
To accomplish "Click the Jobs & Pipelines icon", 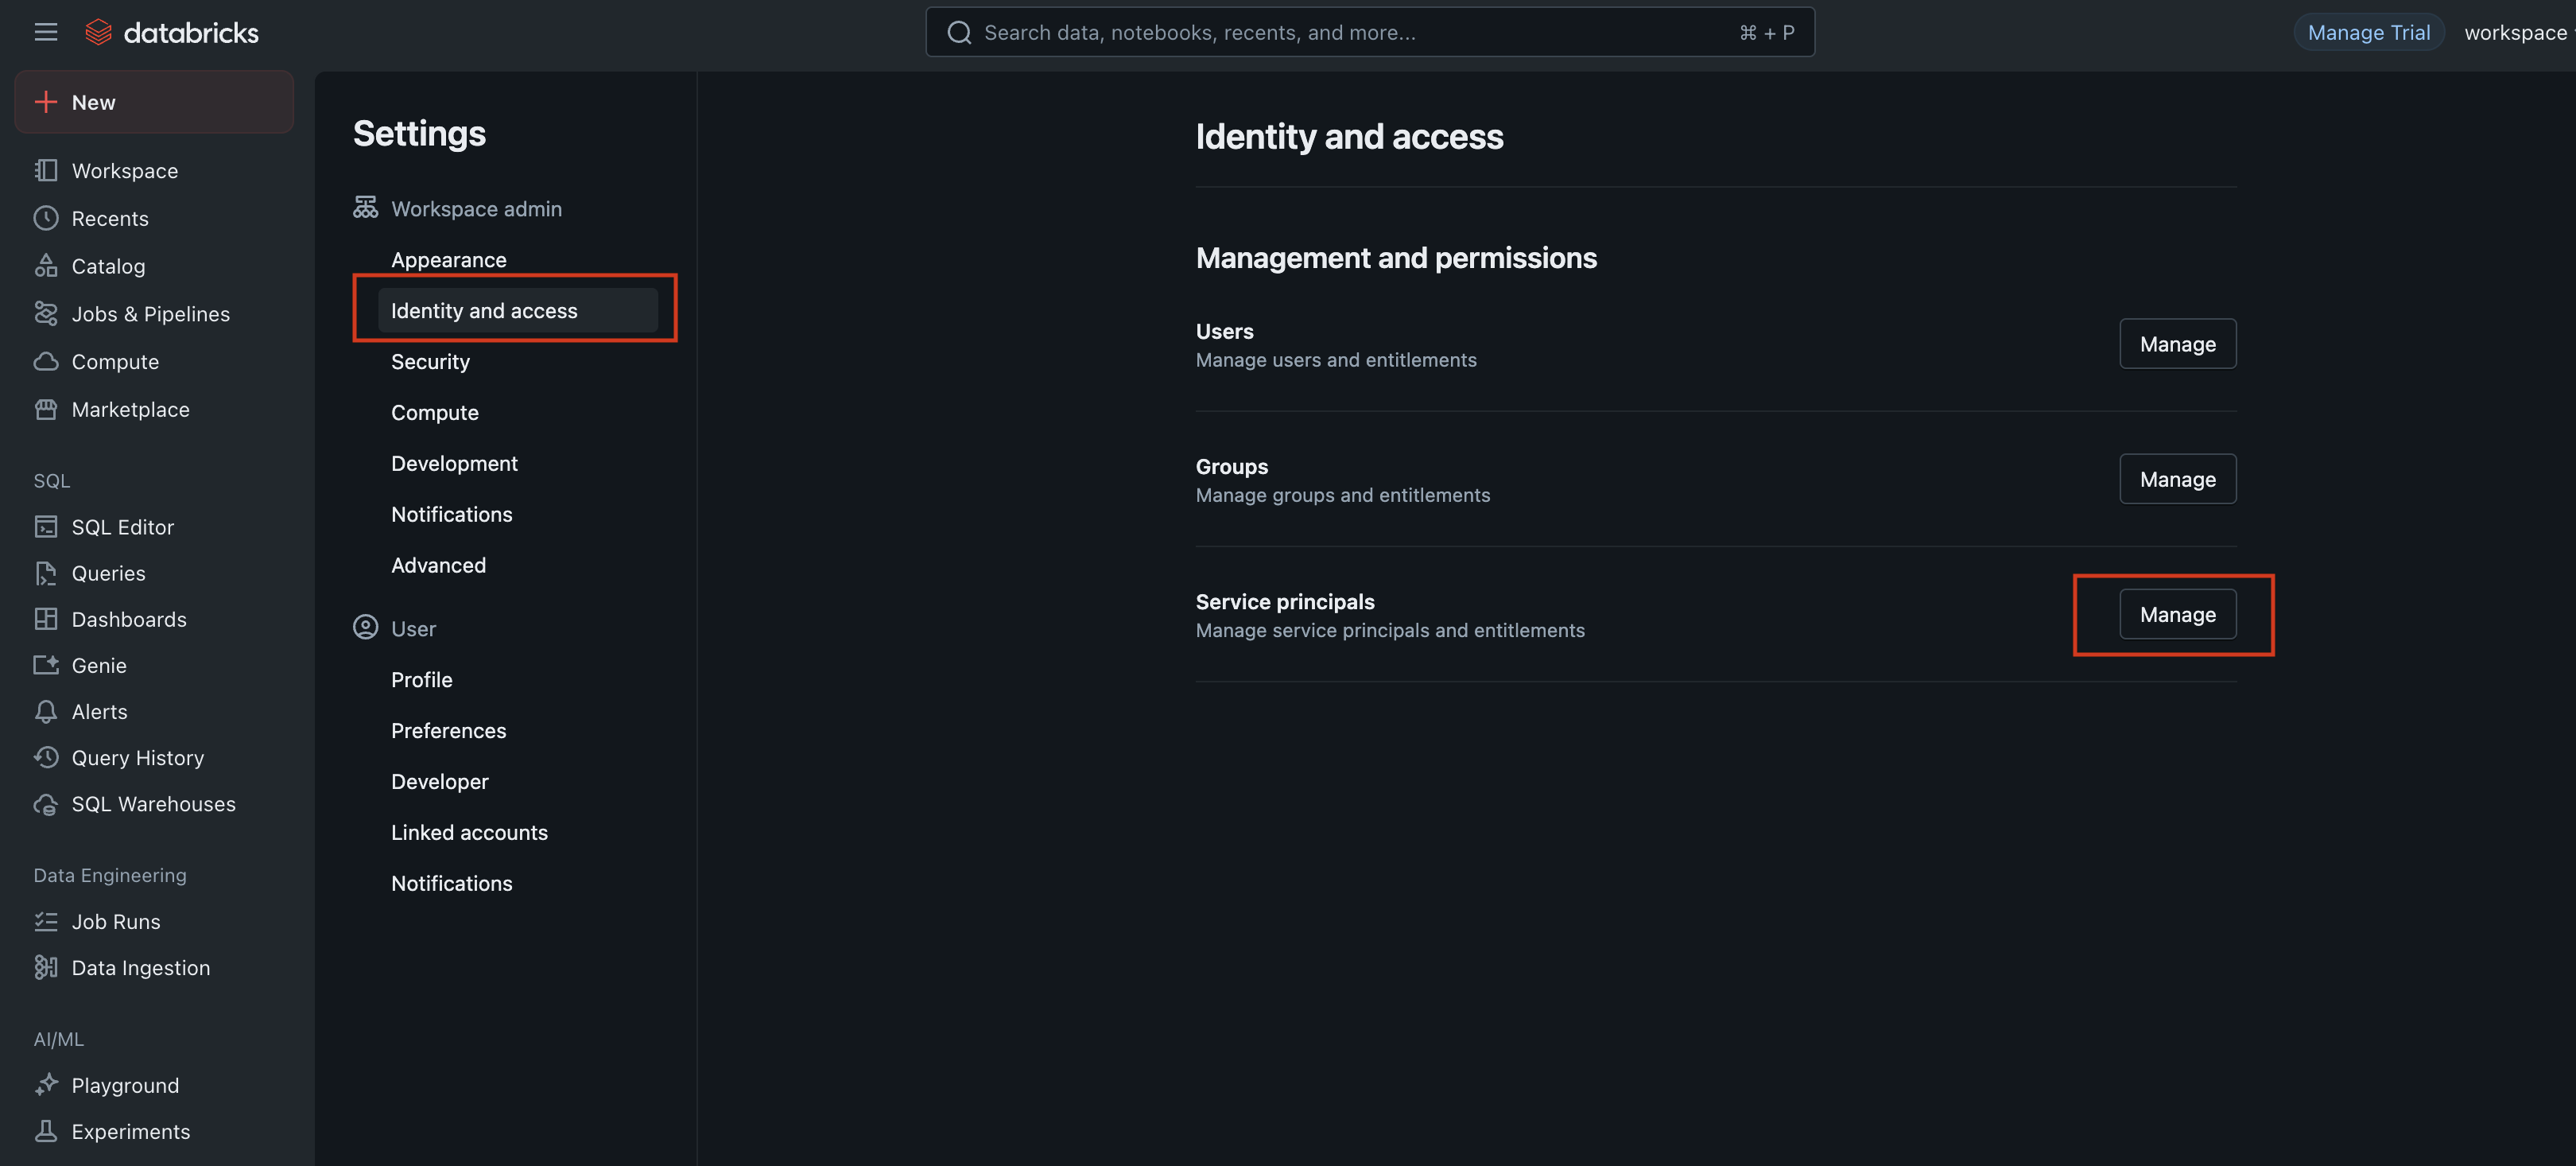I will pos(46,314).
